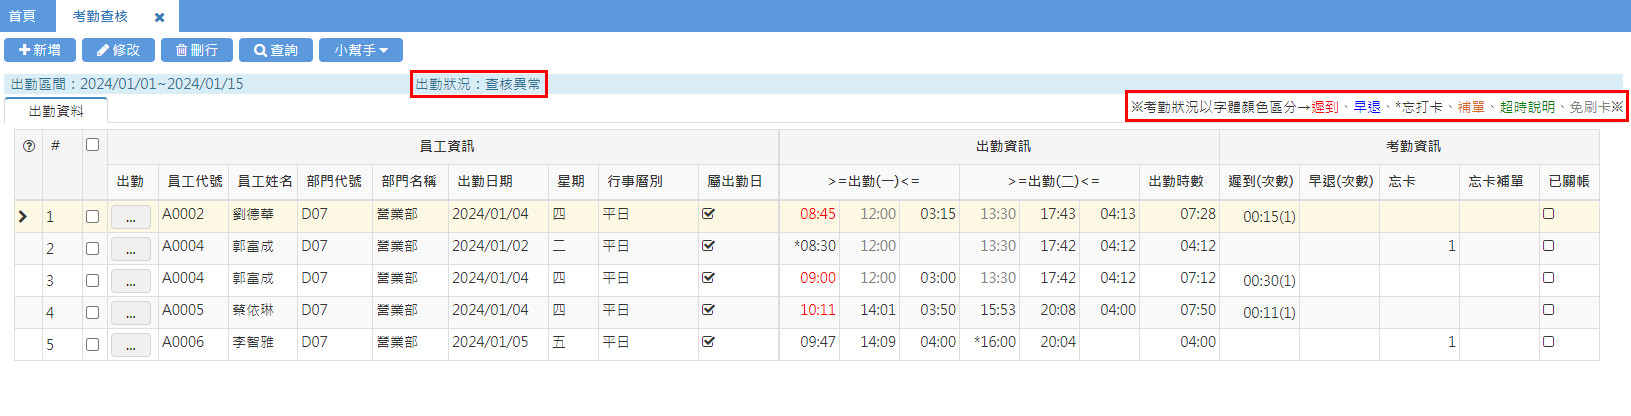Viewport: 1631px width, 416px height.
Task: Check the selection box for row 3
Action: click(x=93, y=281)
